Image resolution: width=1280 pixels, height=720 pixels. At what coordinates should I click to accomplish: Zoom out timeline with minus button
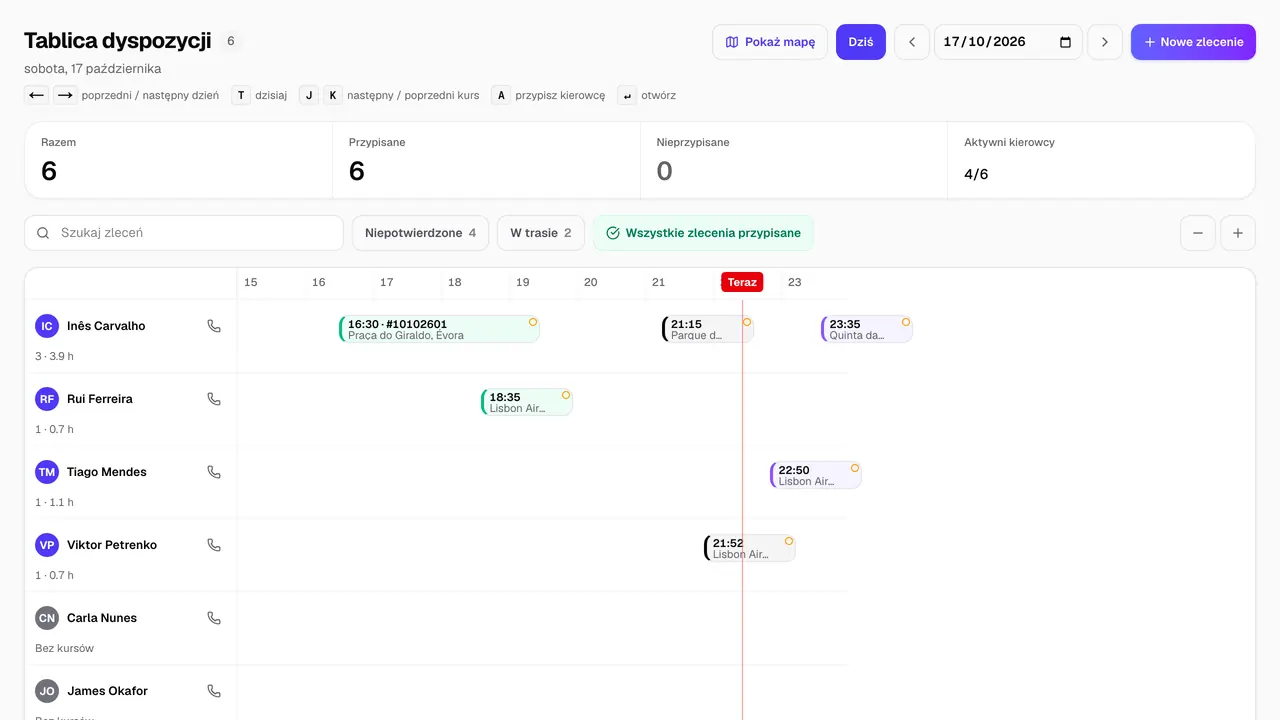point(1198,233)
